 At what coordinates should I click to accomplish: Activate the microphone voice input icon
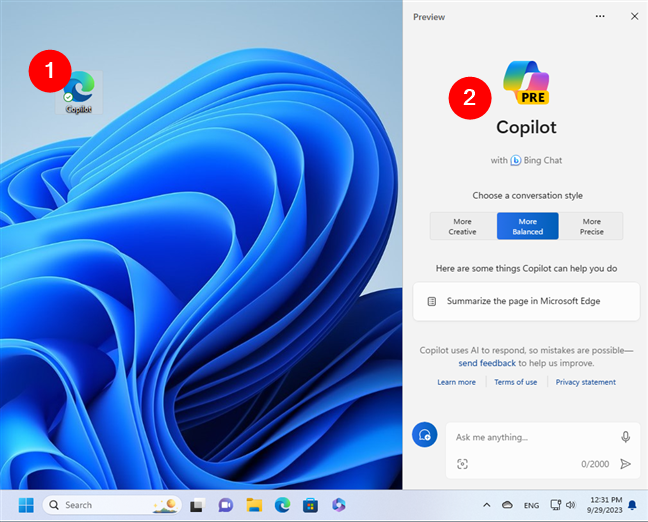pos(625,437)
